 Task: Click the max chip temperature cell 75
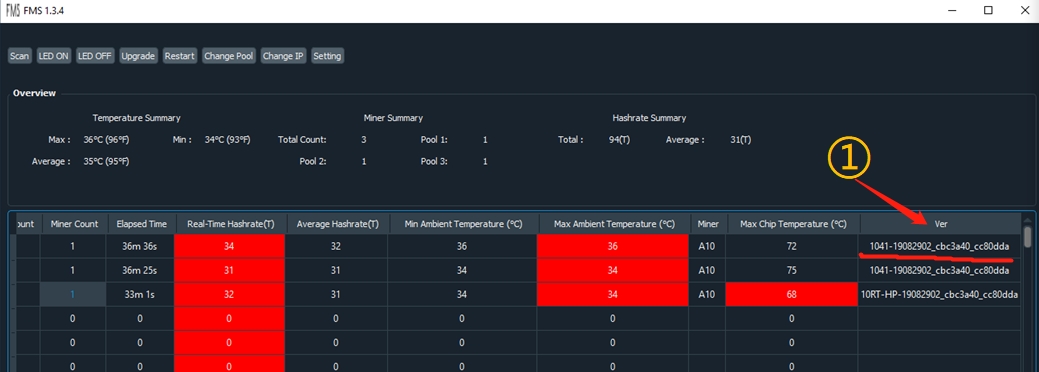pyautogui.click(x=793, y=270)
